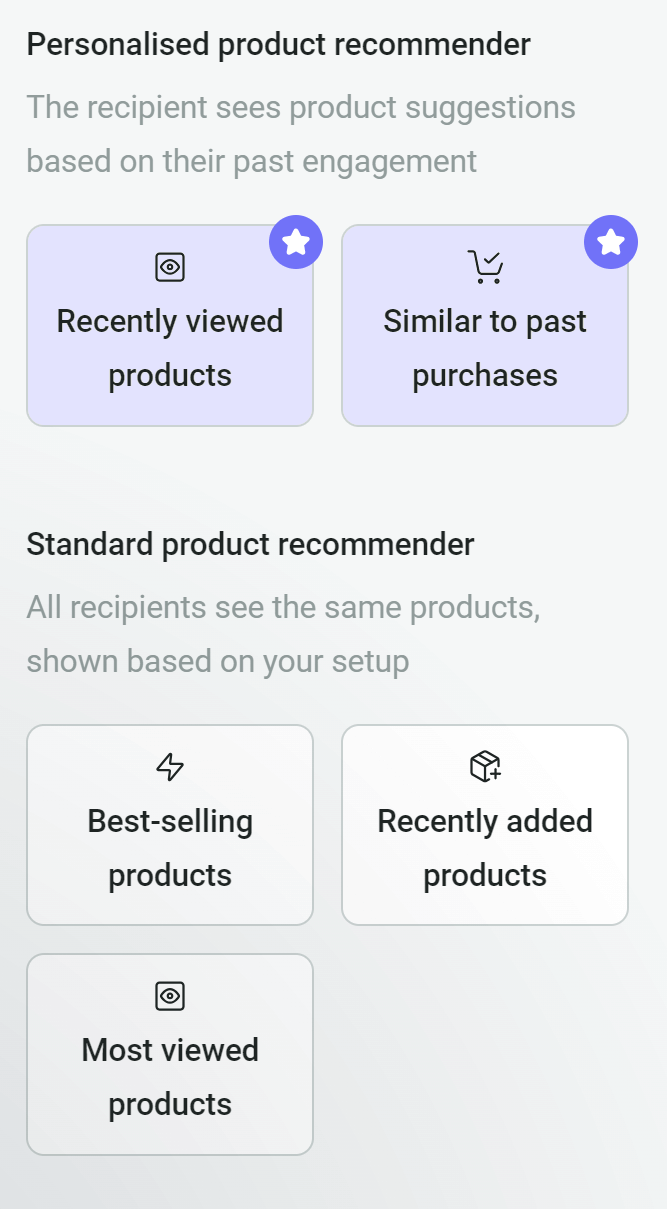667x1209 pixels.
Task: Click the eye icon on Recently viewed products
Action: click(169, 267)
